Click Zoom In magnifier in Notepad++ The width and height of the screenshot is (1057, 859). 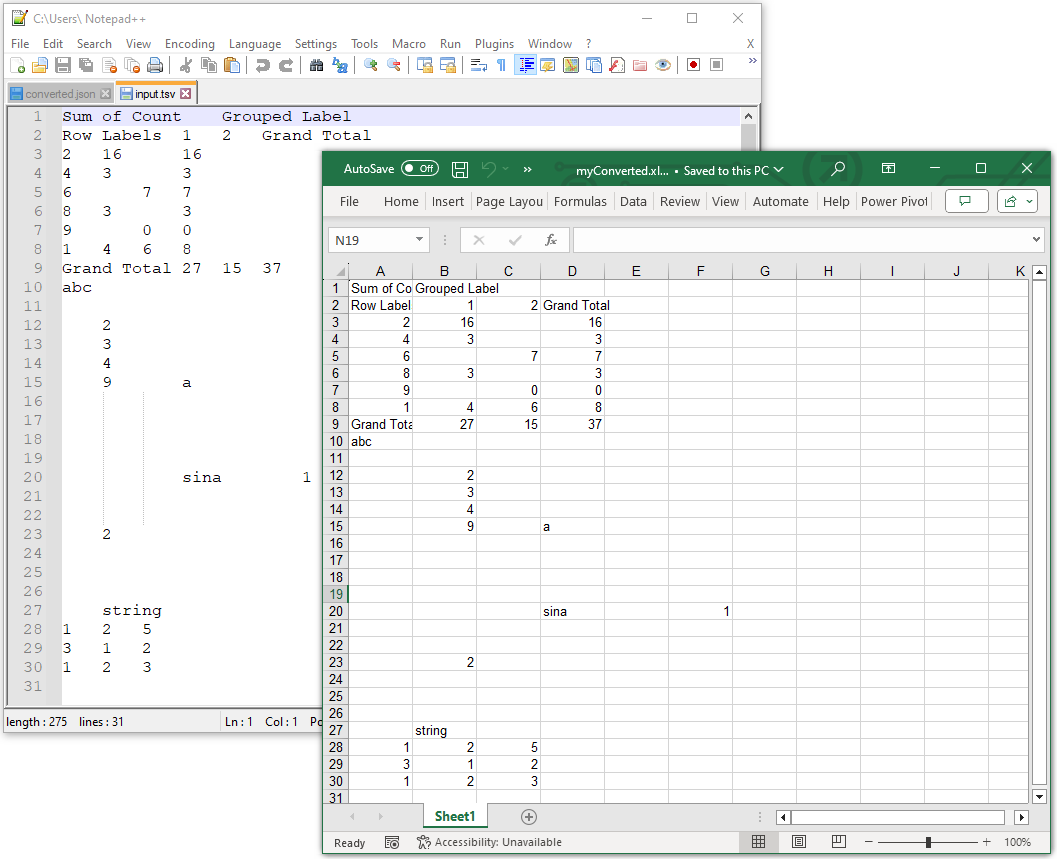370,65
